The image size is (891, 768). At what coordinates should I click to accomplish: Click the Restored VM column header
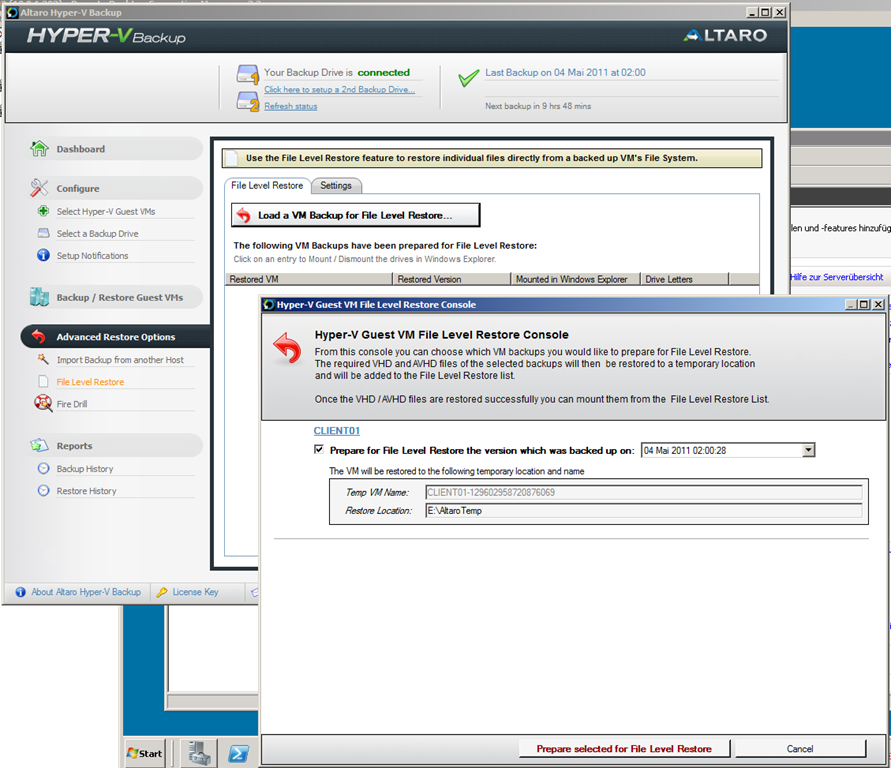[309, 279]
